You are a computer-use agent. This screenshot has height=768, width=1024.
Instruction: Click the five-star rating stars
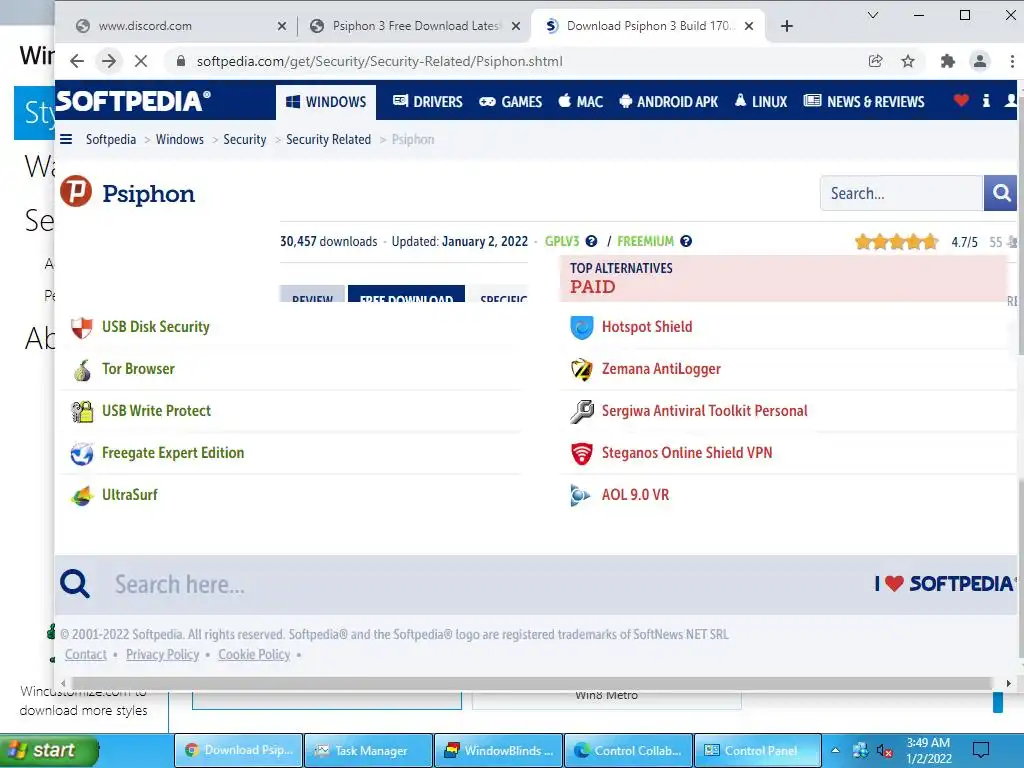897,242
